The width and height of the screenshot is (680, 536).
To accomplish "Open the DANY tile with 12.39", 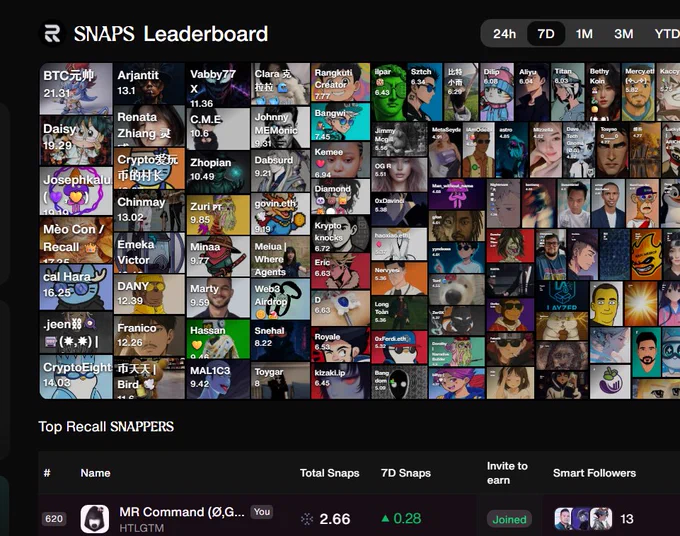I will pyautogui.click(x=149, y=294).
